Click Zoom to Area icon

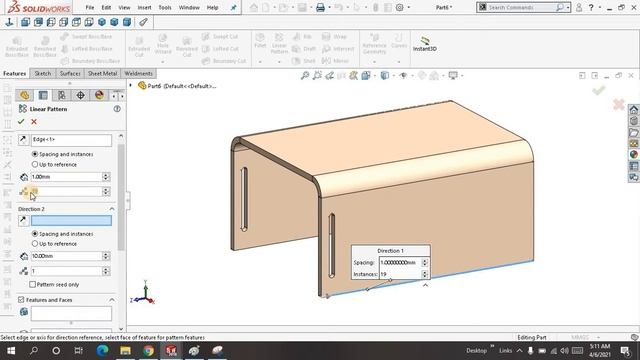point(317,76)
